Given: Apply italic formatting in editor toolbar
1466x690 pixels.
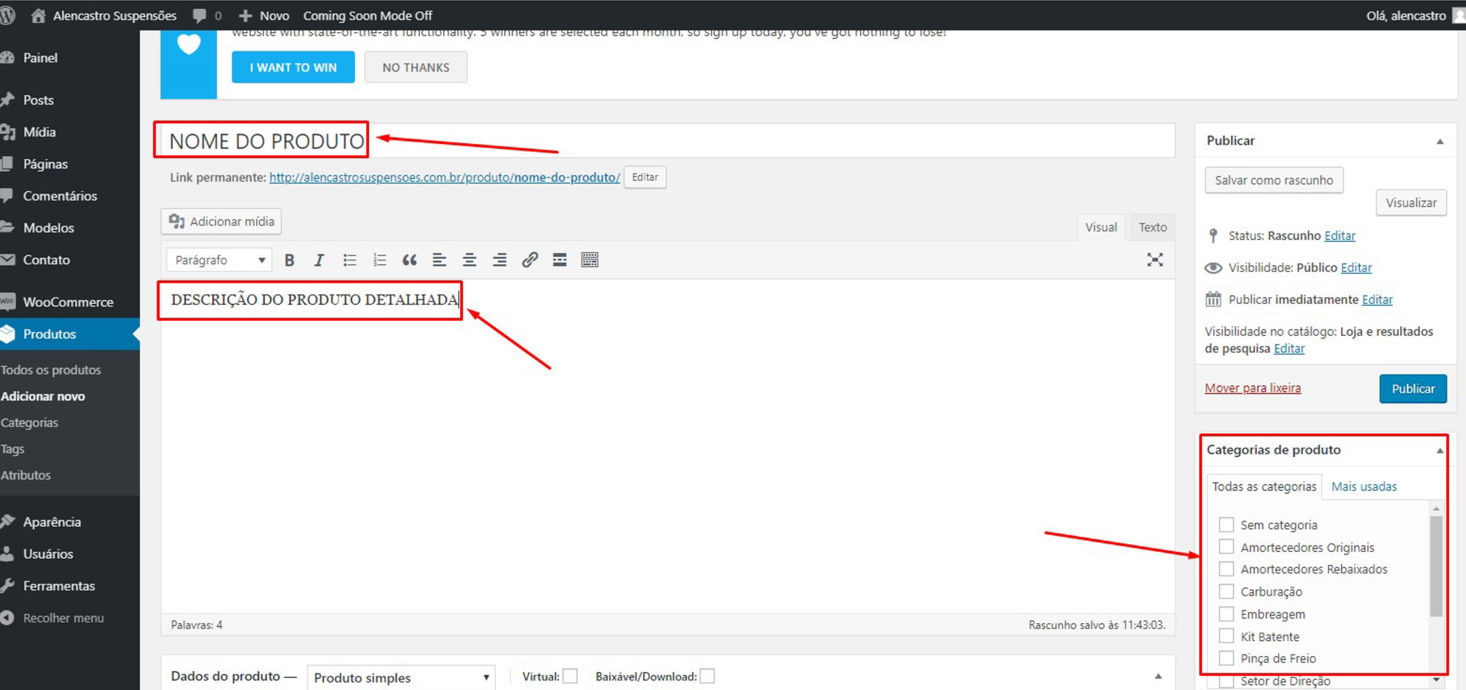Looking at the screenshot, I should (x=319, y=260).
